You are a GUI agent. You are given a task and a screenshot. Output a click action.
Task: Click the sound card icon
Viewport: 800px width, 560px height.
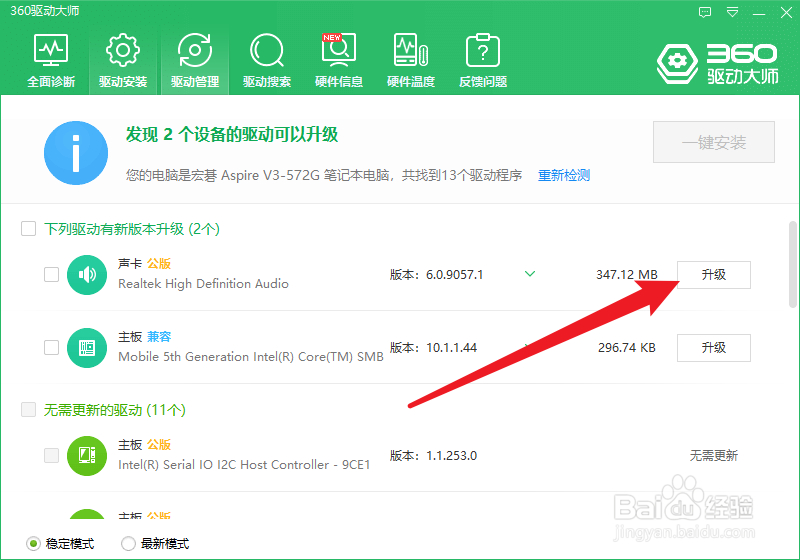coord(87,275)
